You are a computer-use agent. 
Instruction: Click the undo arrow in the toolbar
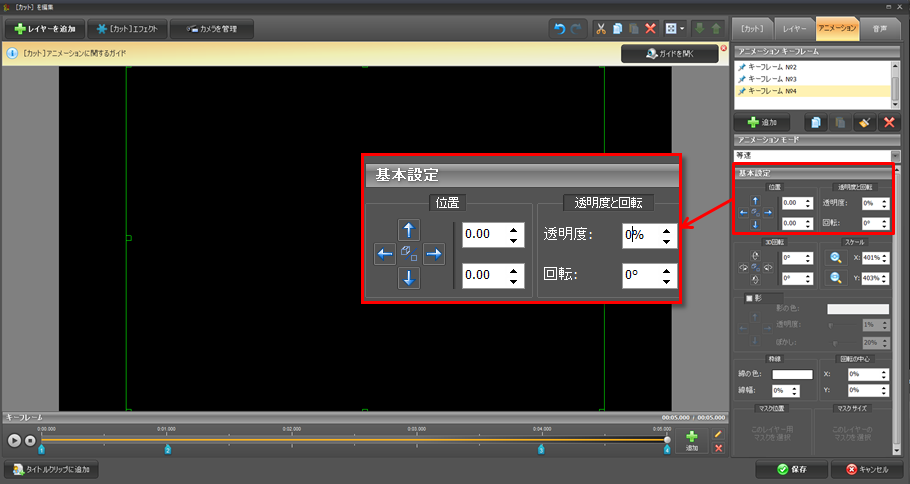point(560,29)
